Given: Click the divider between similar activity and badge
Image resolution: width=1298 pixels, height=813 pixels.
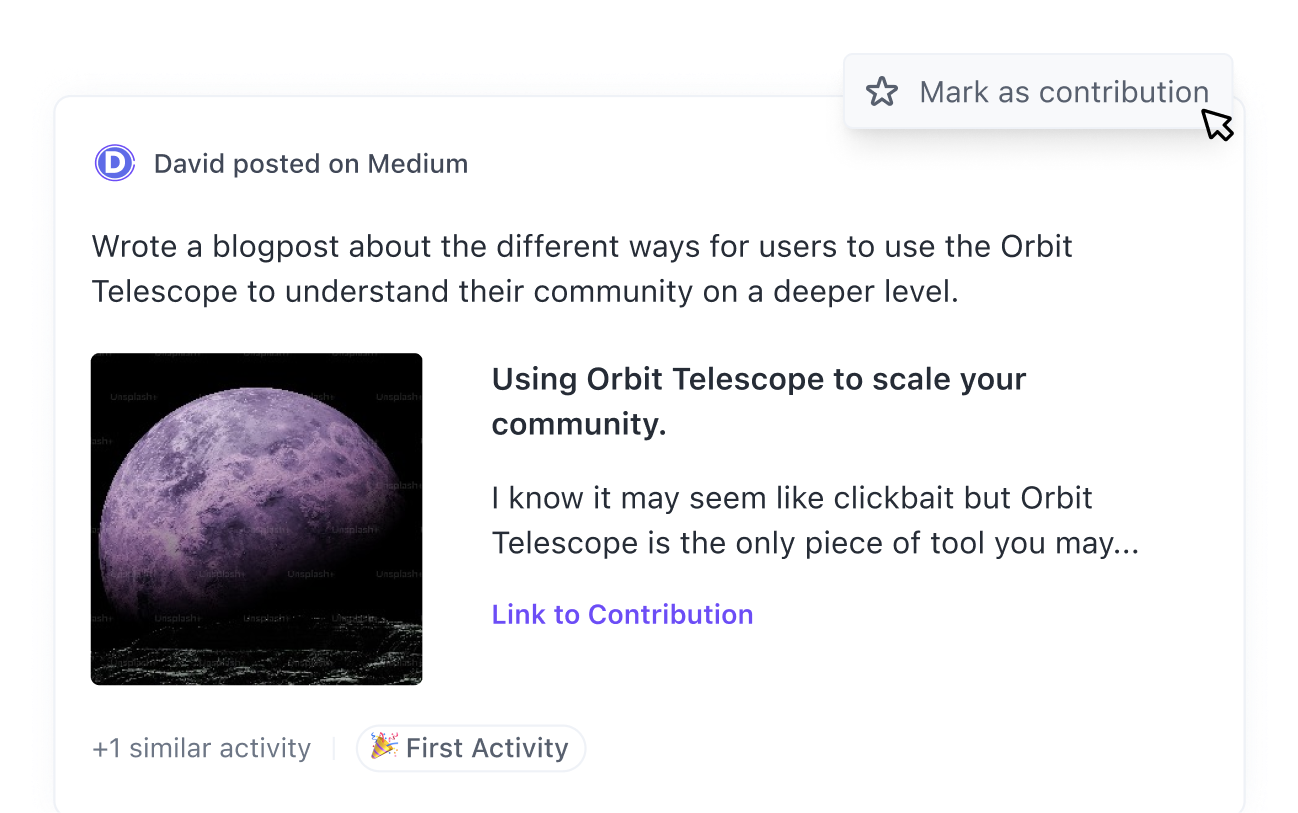Looking at the screenshot, I should (334, 748).
